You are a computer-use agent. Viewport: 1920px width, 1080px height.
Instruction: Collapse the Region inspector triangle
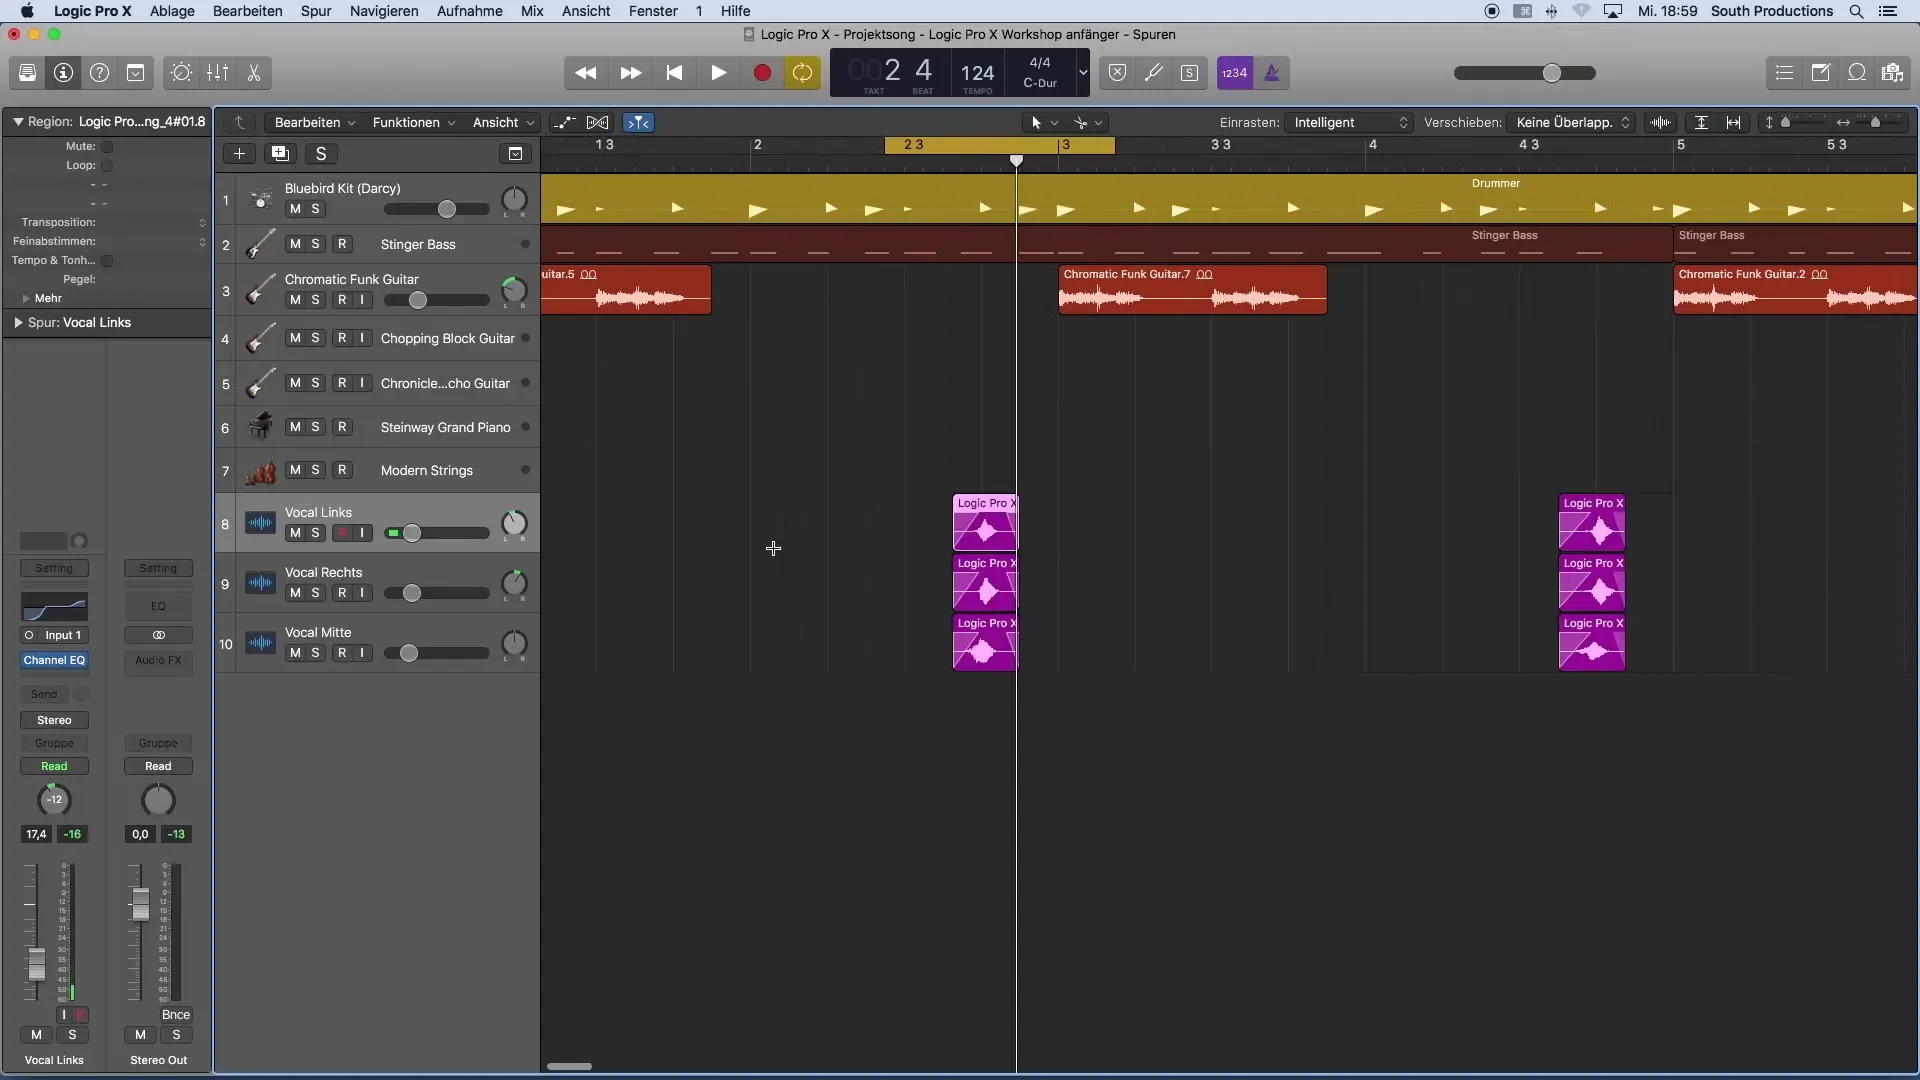pyautogui.click(x=18, y=122)
